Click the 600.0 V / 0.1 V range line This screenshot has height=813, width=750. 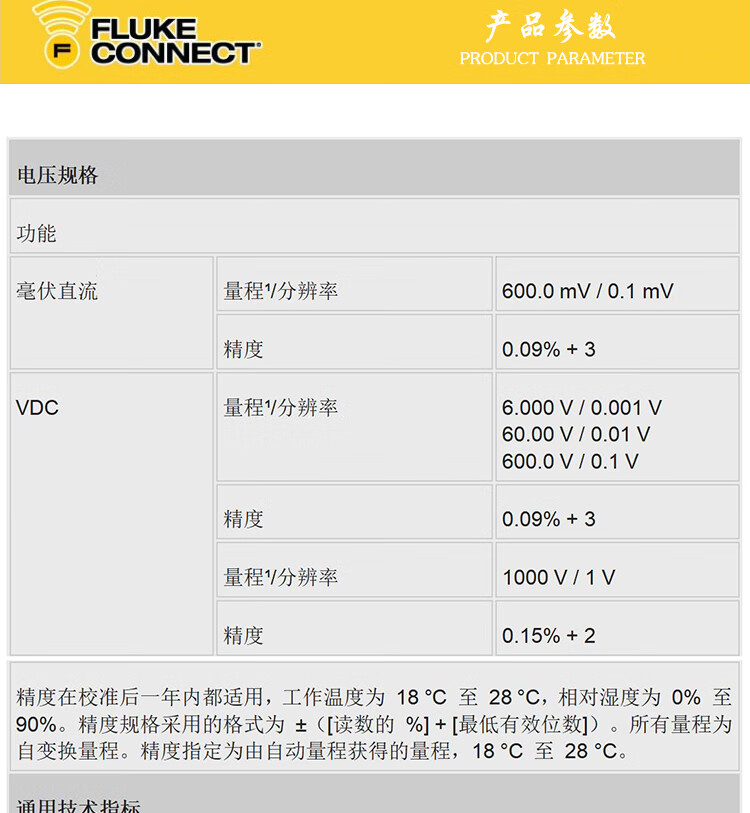(570, 461)
